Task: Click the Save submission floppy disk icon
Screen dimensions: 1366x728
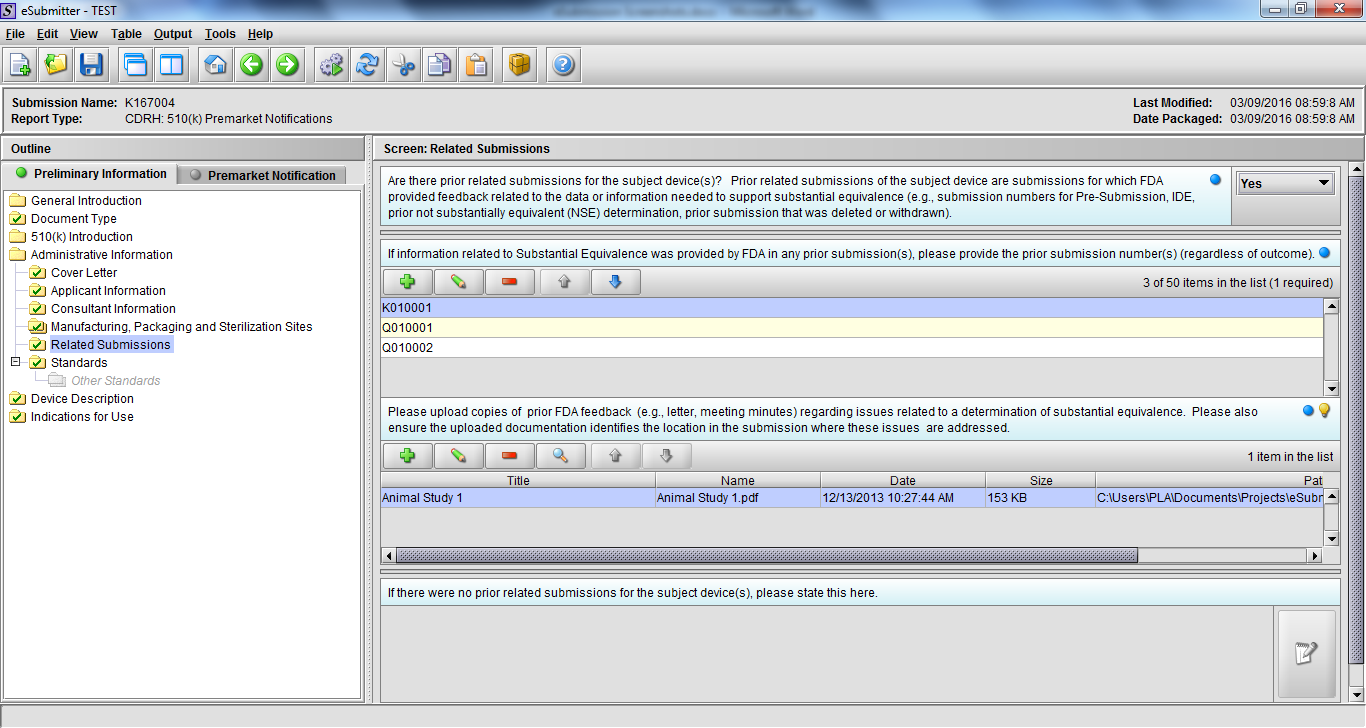Action: (91, 65)
